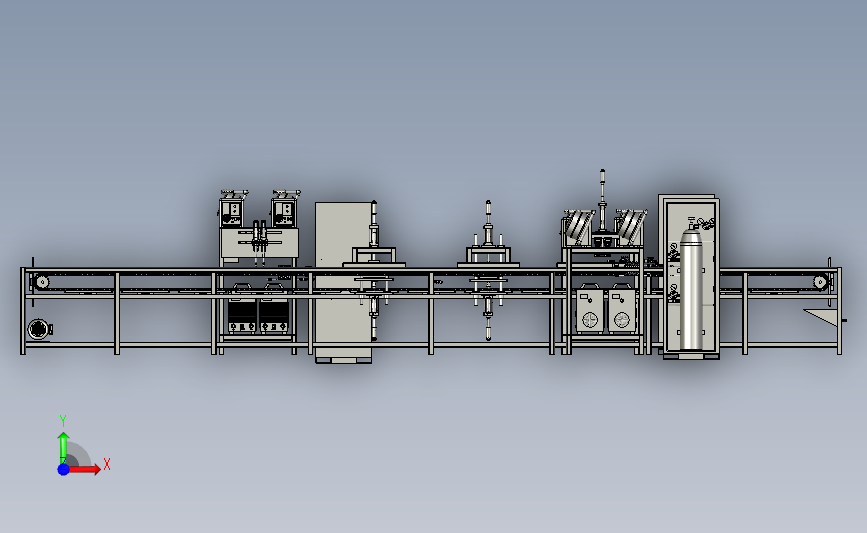The height and width of the screenshot is (533, 867).
Task: Select the triangular bracket at the right end
Action: (x=822, y=317)
